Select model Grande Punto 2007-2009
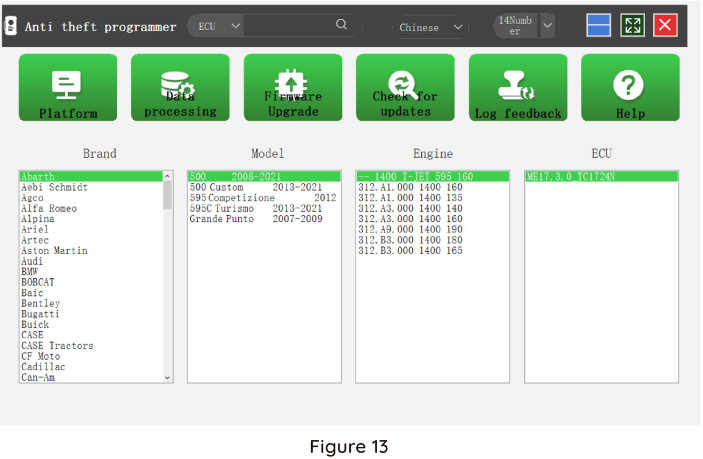This screenshot has width=703, height=459. click(264, 219)
